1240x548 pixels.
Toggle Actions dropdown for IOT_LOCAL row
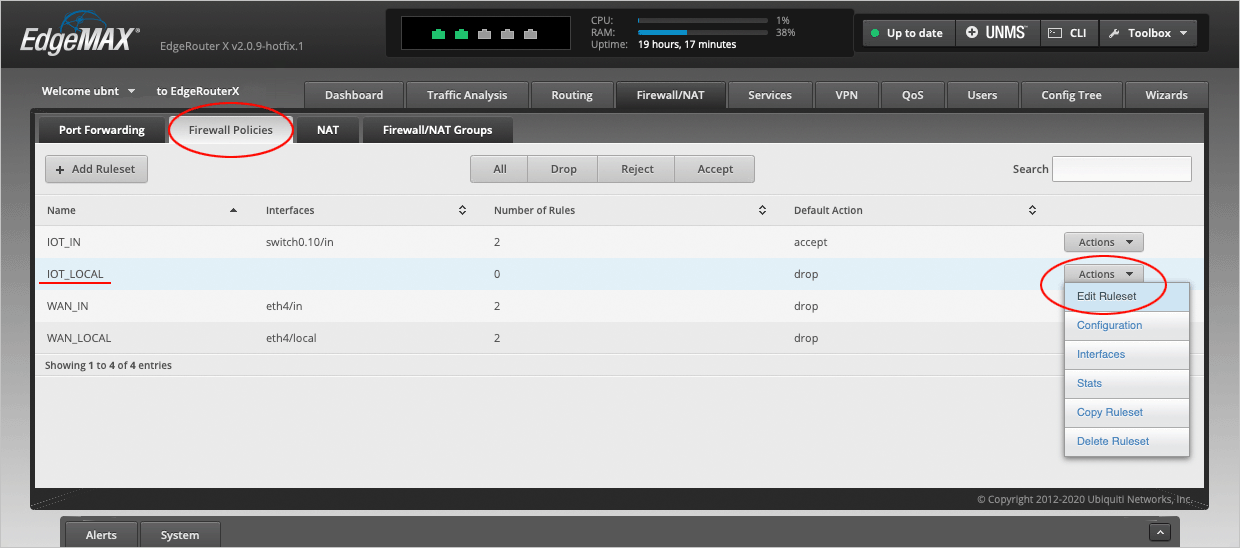pos(1104,274)
